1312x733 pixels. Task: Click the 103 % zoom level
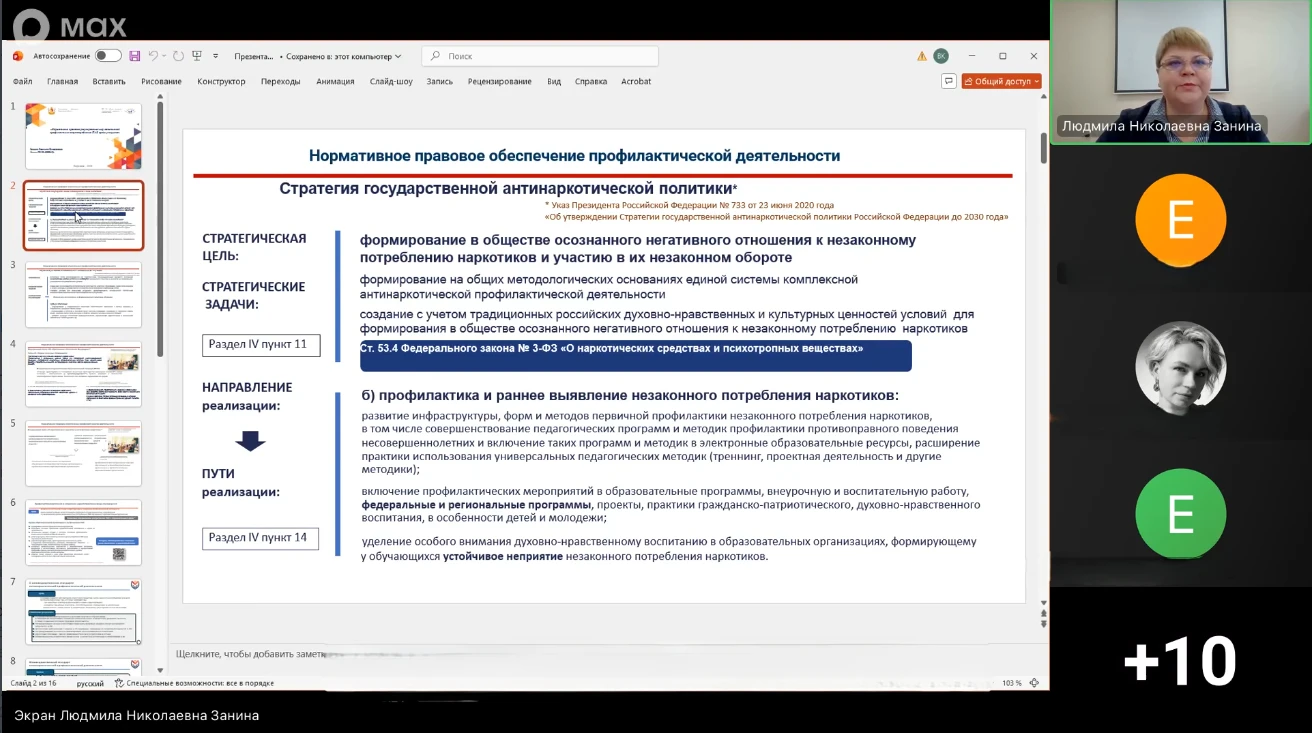[1011, 683]
